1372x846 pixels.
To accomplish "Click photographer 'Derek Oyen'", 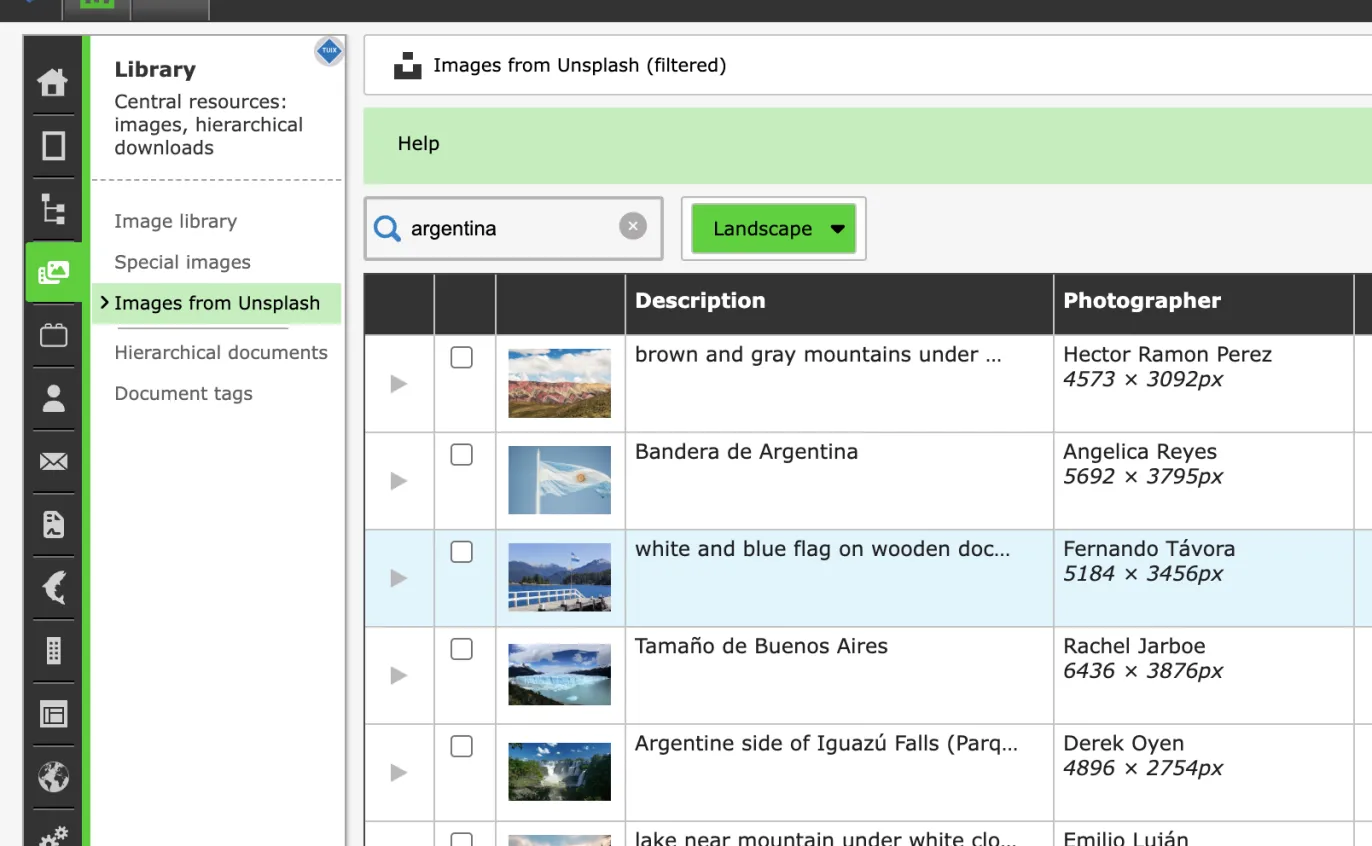I will [x=1123, y=743].
